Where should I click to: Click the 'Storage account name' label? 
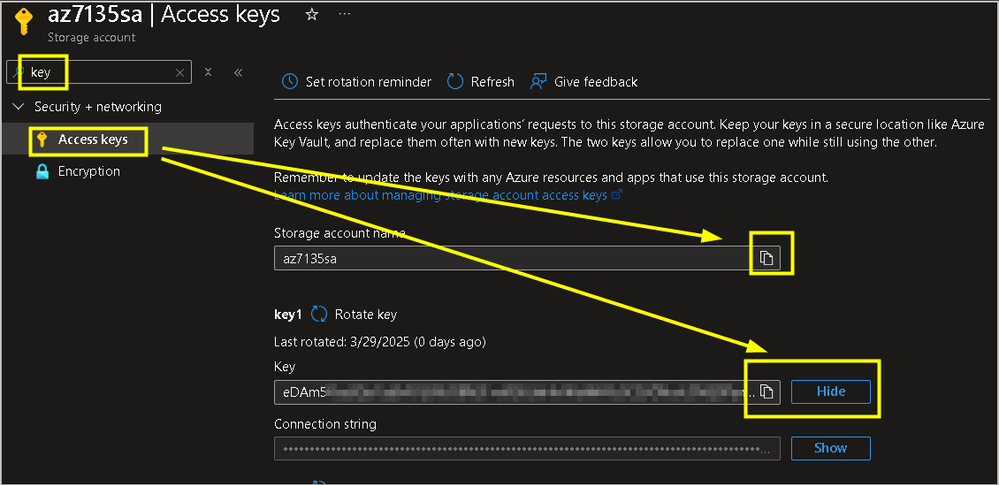pyautogui.click(x=340, y=233)
